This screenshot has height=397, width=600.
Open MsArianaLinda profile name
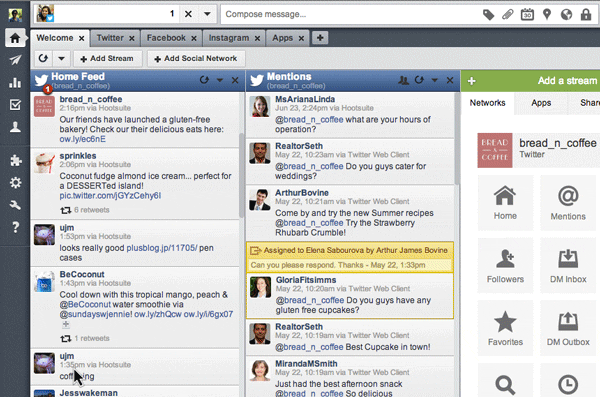pos(305,99)
